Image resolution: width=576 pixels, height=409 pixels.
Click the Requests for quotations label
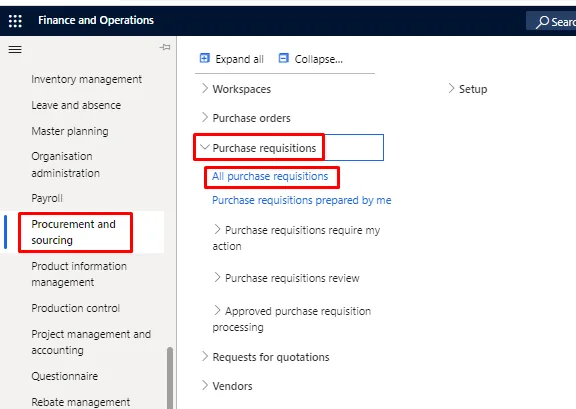pos(271,357)
